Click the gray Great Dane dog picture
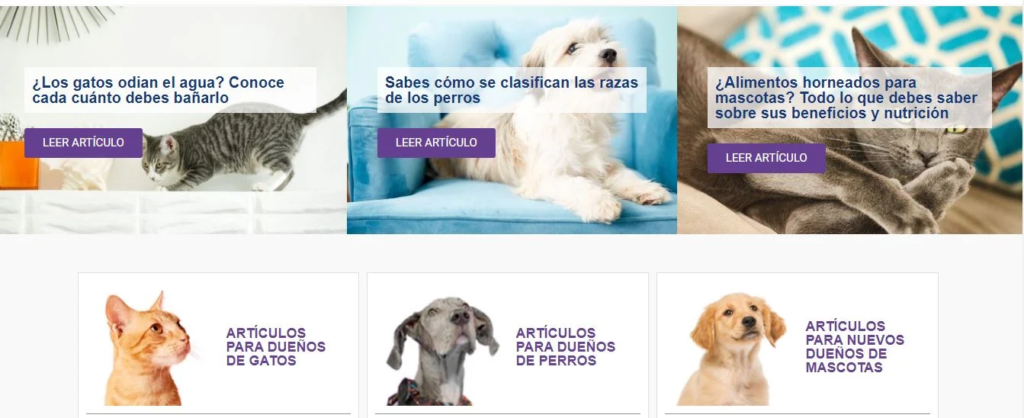The height and width of the screenshot is (418, 1024). [x=442, y=351]
